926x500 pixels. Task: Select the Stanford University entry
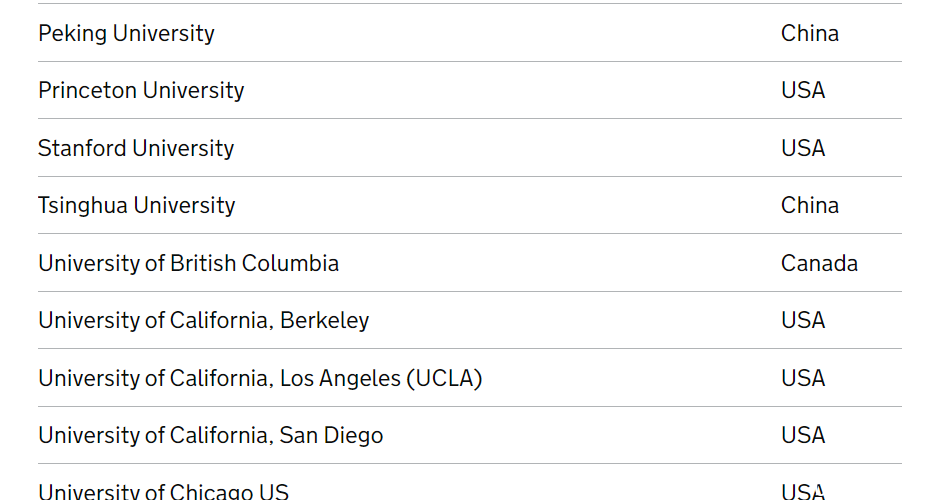coord(136,148)
